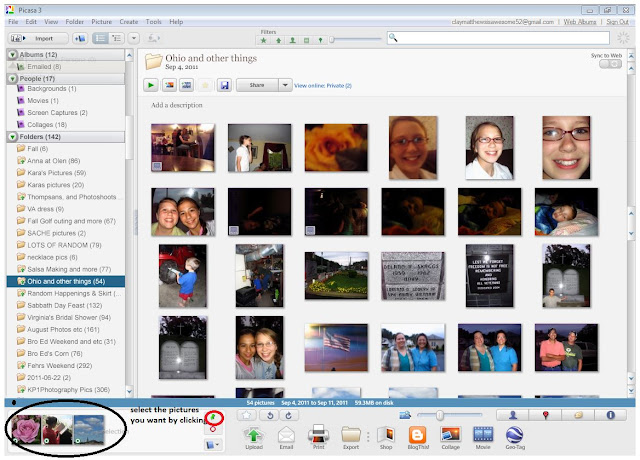
Task: Click the Share button
Action: 257,85
